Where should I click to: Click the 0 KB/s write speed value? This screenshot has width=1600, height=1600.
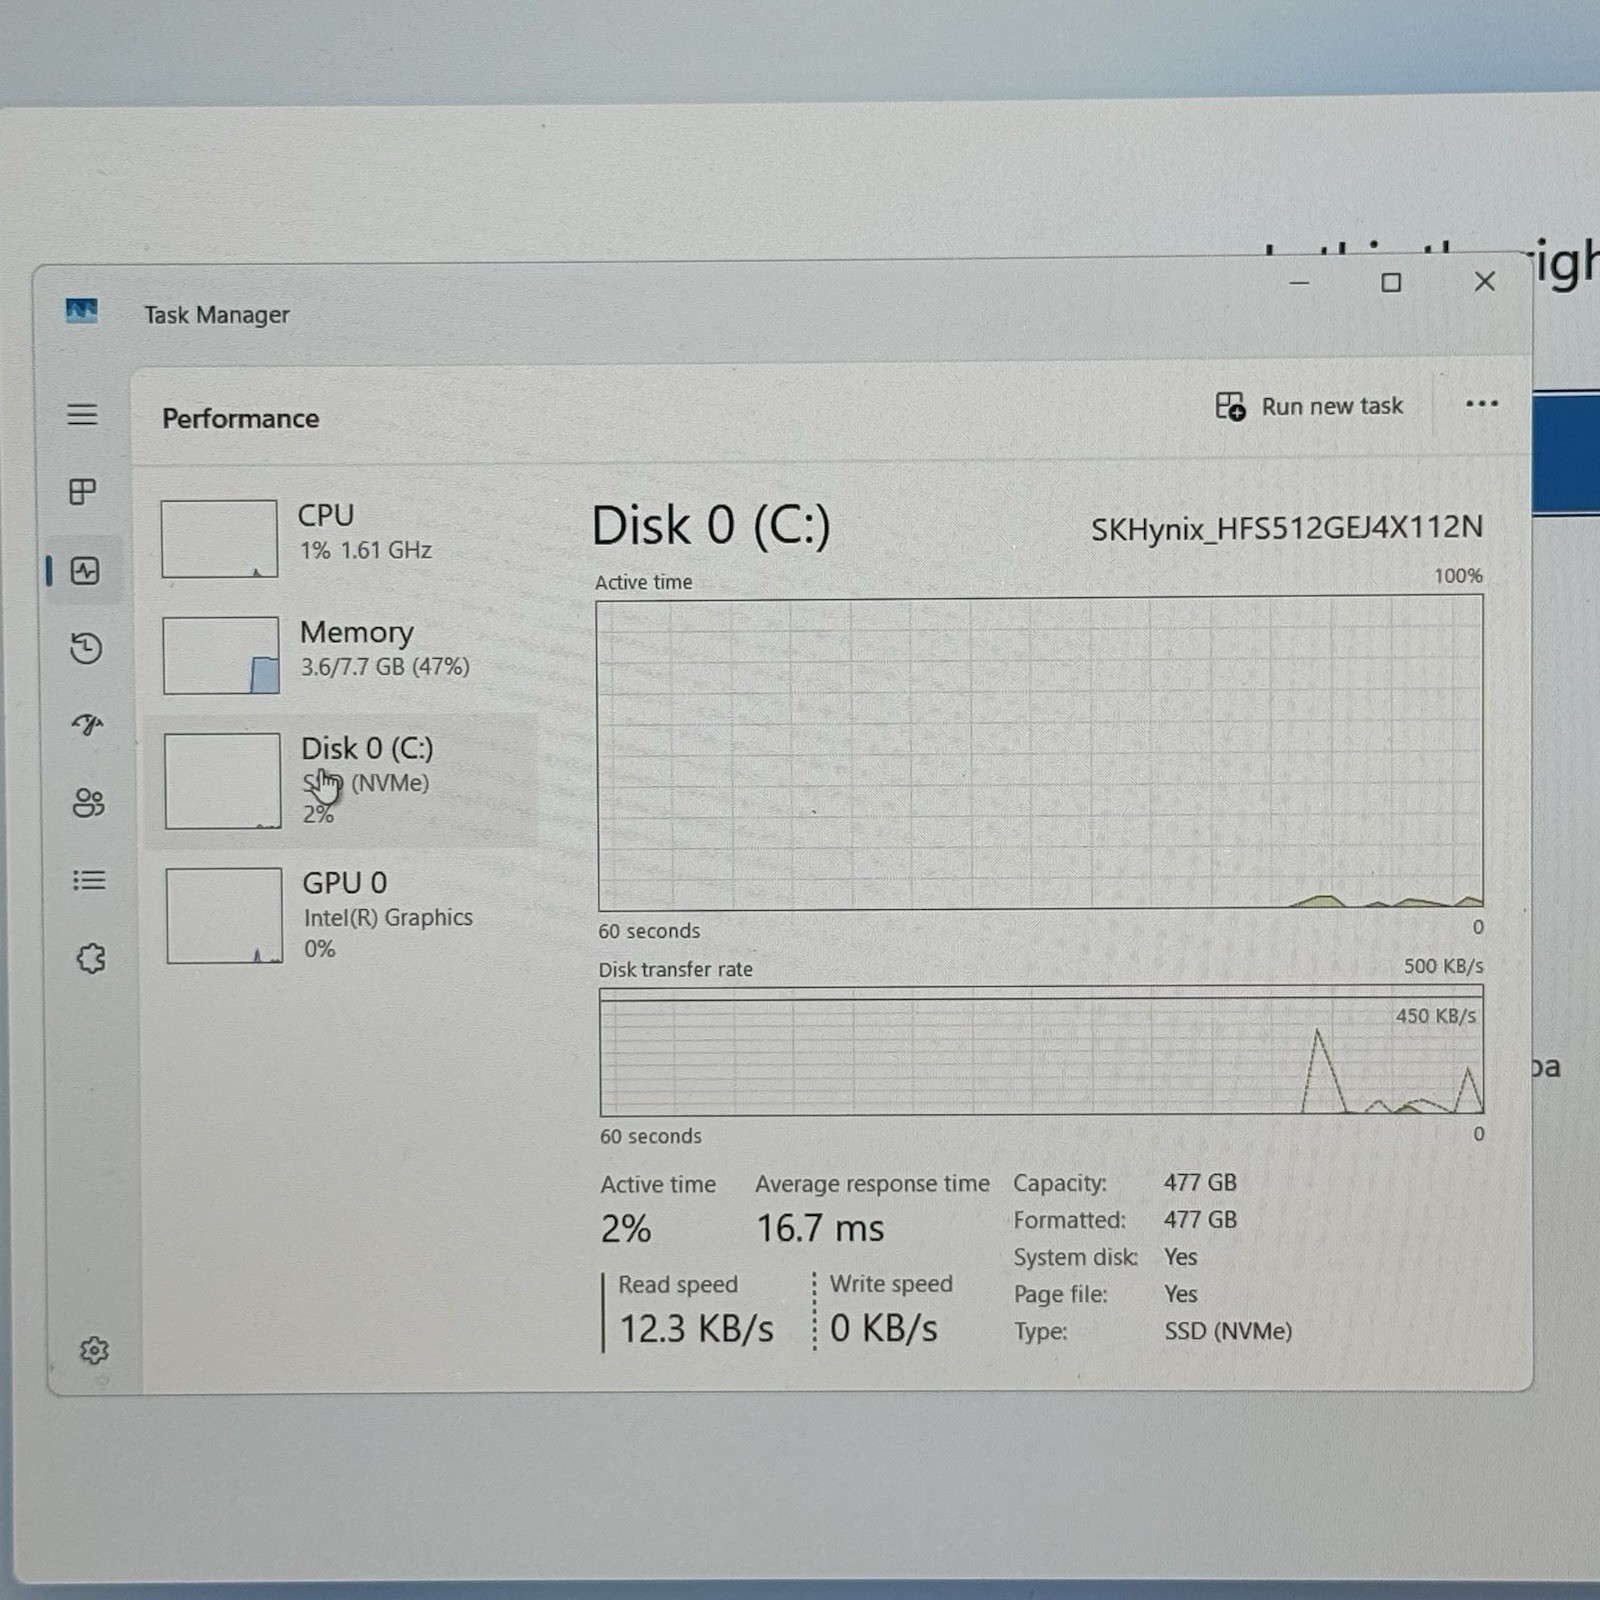pyautogui.click(x=884, y=1328)
